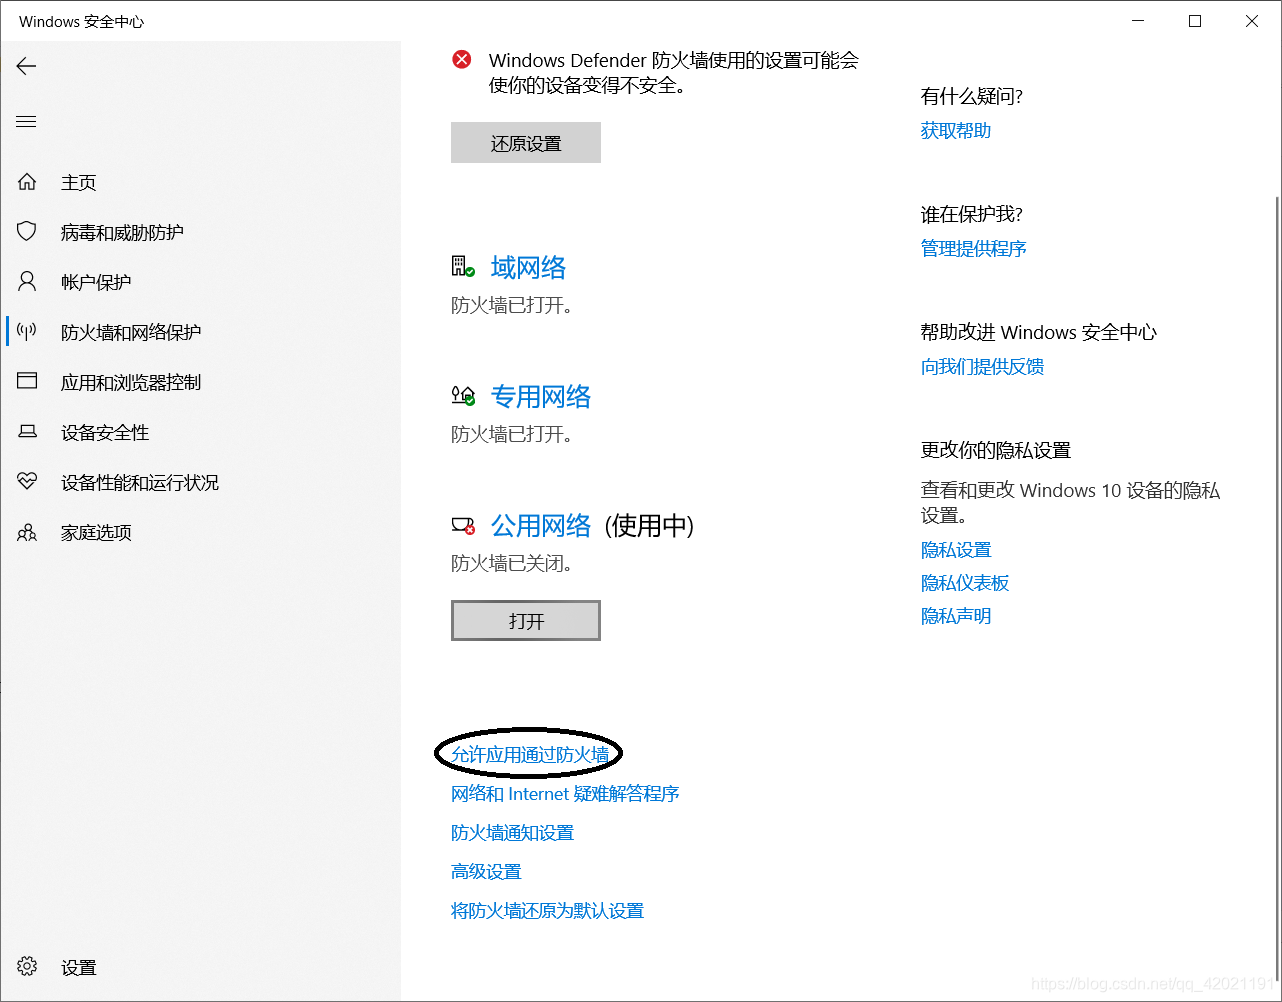This screenshot has width=1282, height=1002.
Task: Open 病毒和威胁防护 page
Action: pyautogui.click(x=122, y=232)
